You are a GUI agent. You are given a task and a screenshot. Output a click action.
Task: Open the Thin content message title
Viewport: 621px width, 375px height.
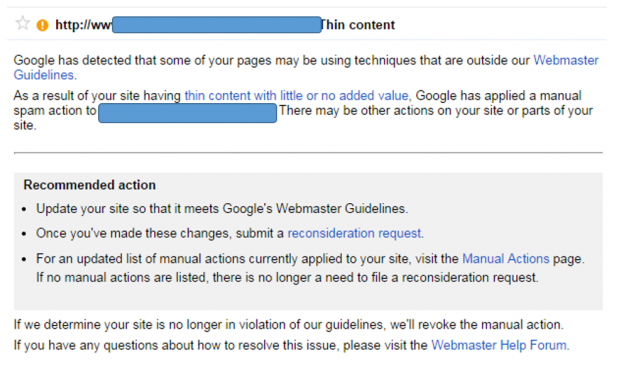click(x=358, y=25)
